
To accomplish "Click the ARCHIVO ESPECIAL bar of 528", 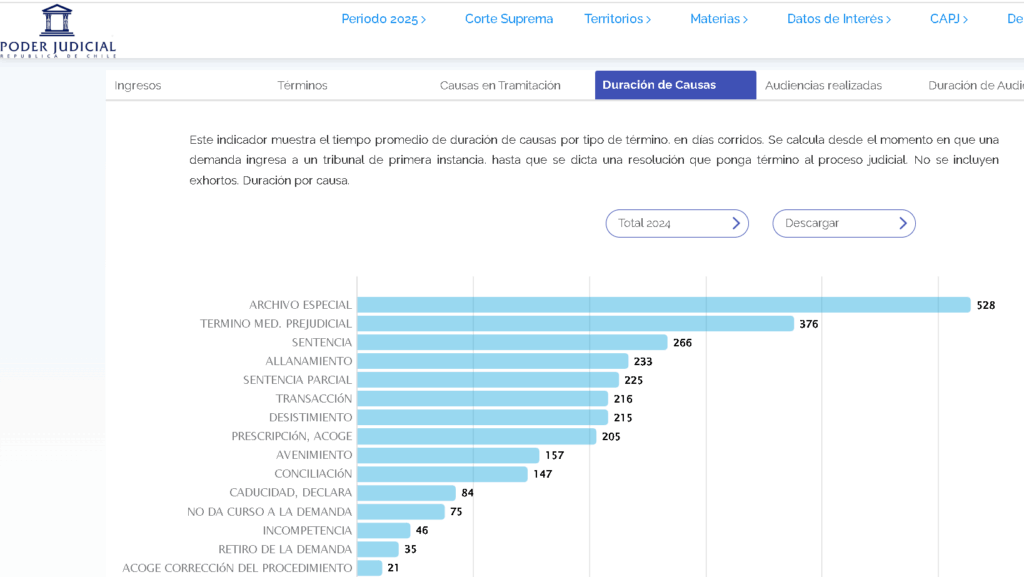I will point(663,305).
